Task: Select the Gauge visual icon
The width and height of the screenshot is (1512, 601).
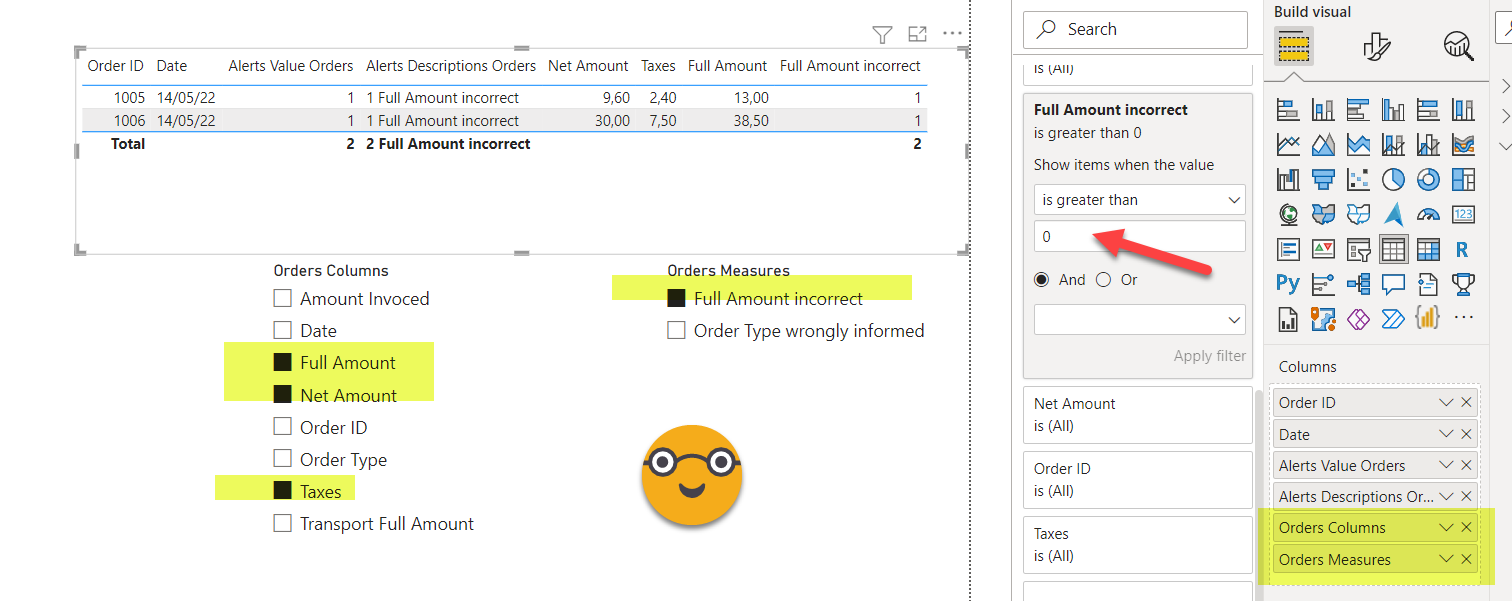Action: click(1428, 214)
